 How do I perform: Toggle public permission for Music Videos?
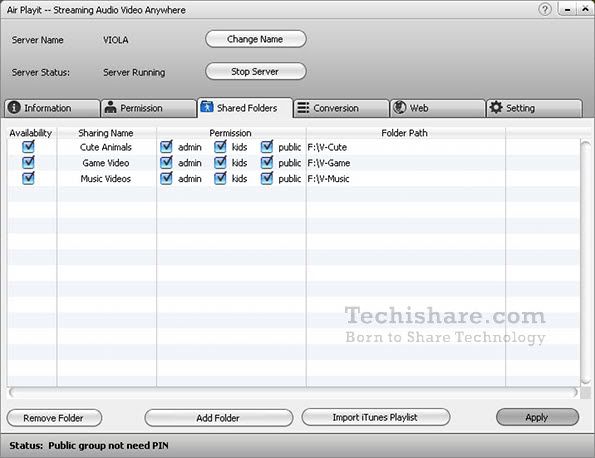click(267, 178)
